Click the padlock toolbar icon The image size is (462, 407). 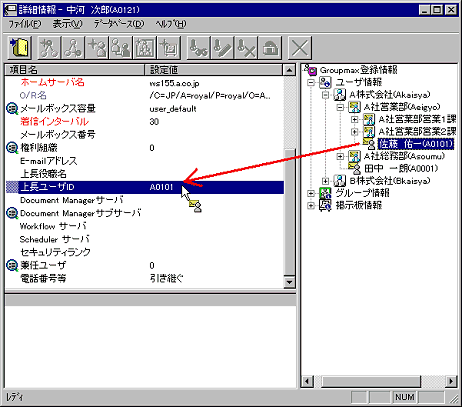(x=270, y=48)
